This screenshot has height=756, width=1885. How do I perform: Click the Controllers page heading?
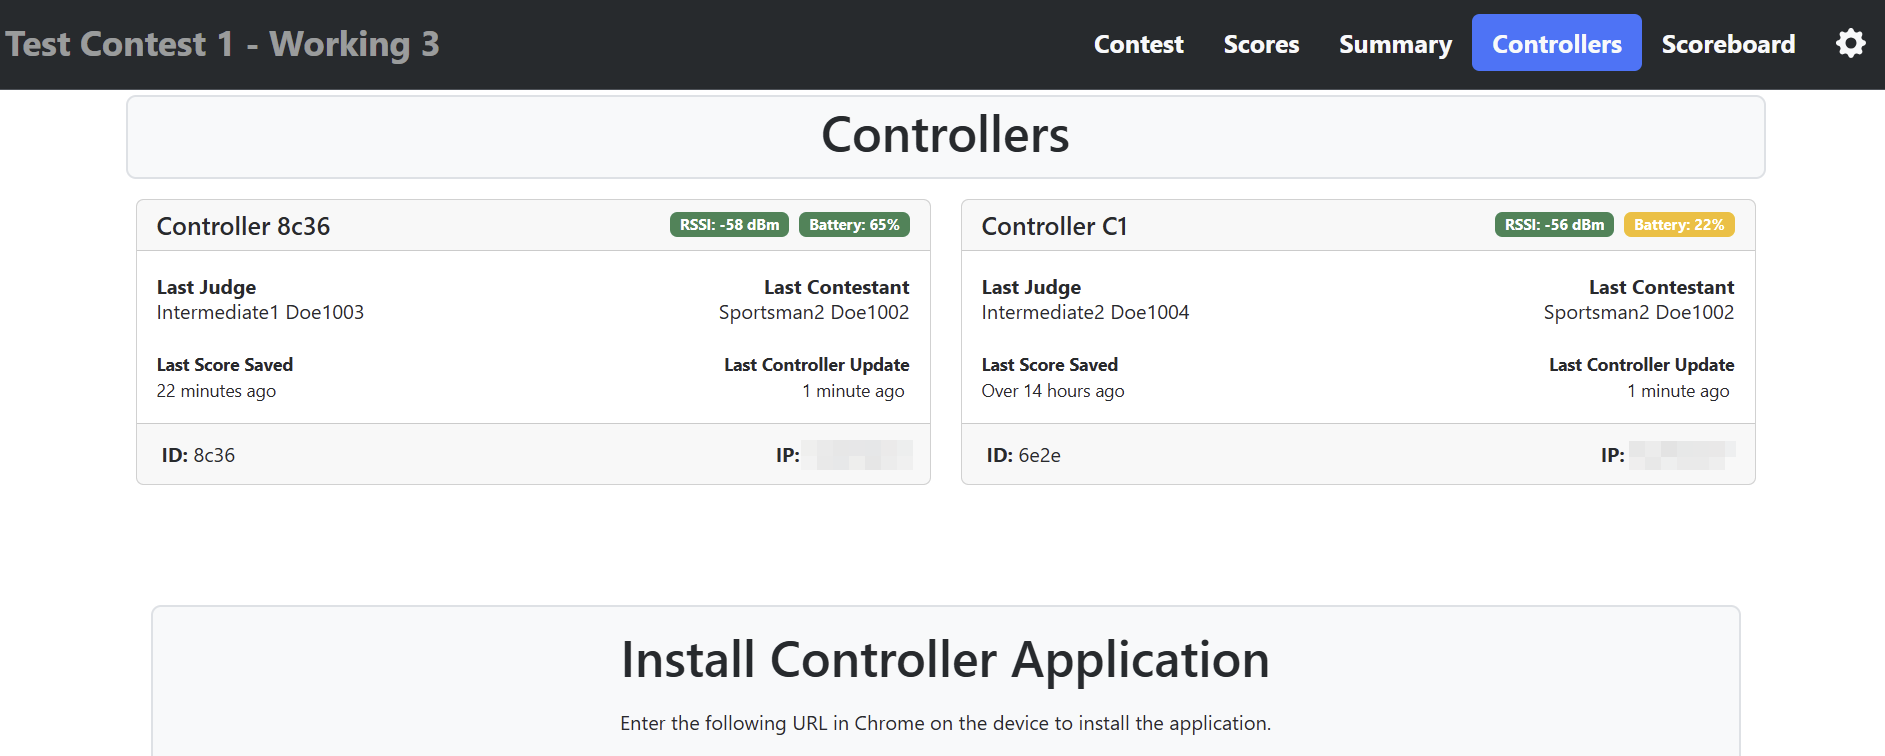tap(945, 135)
